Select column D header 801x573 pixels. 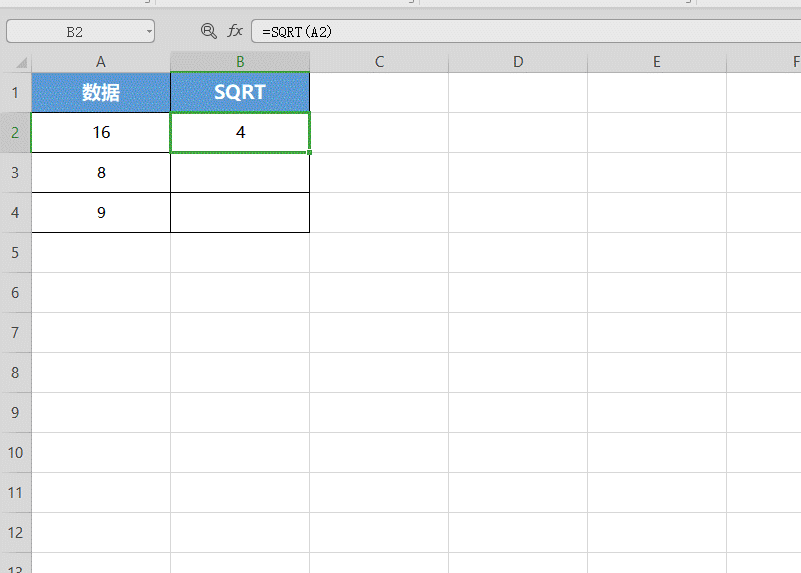[x=518, y=62]
